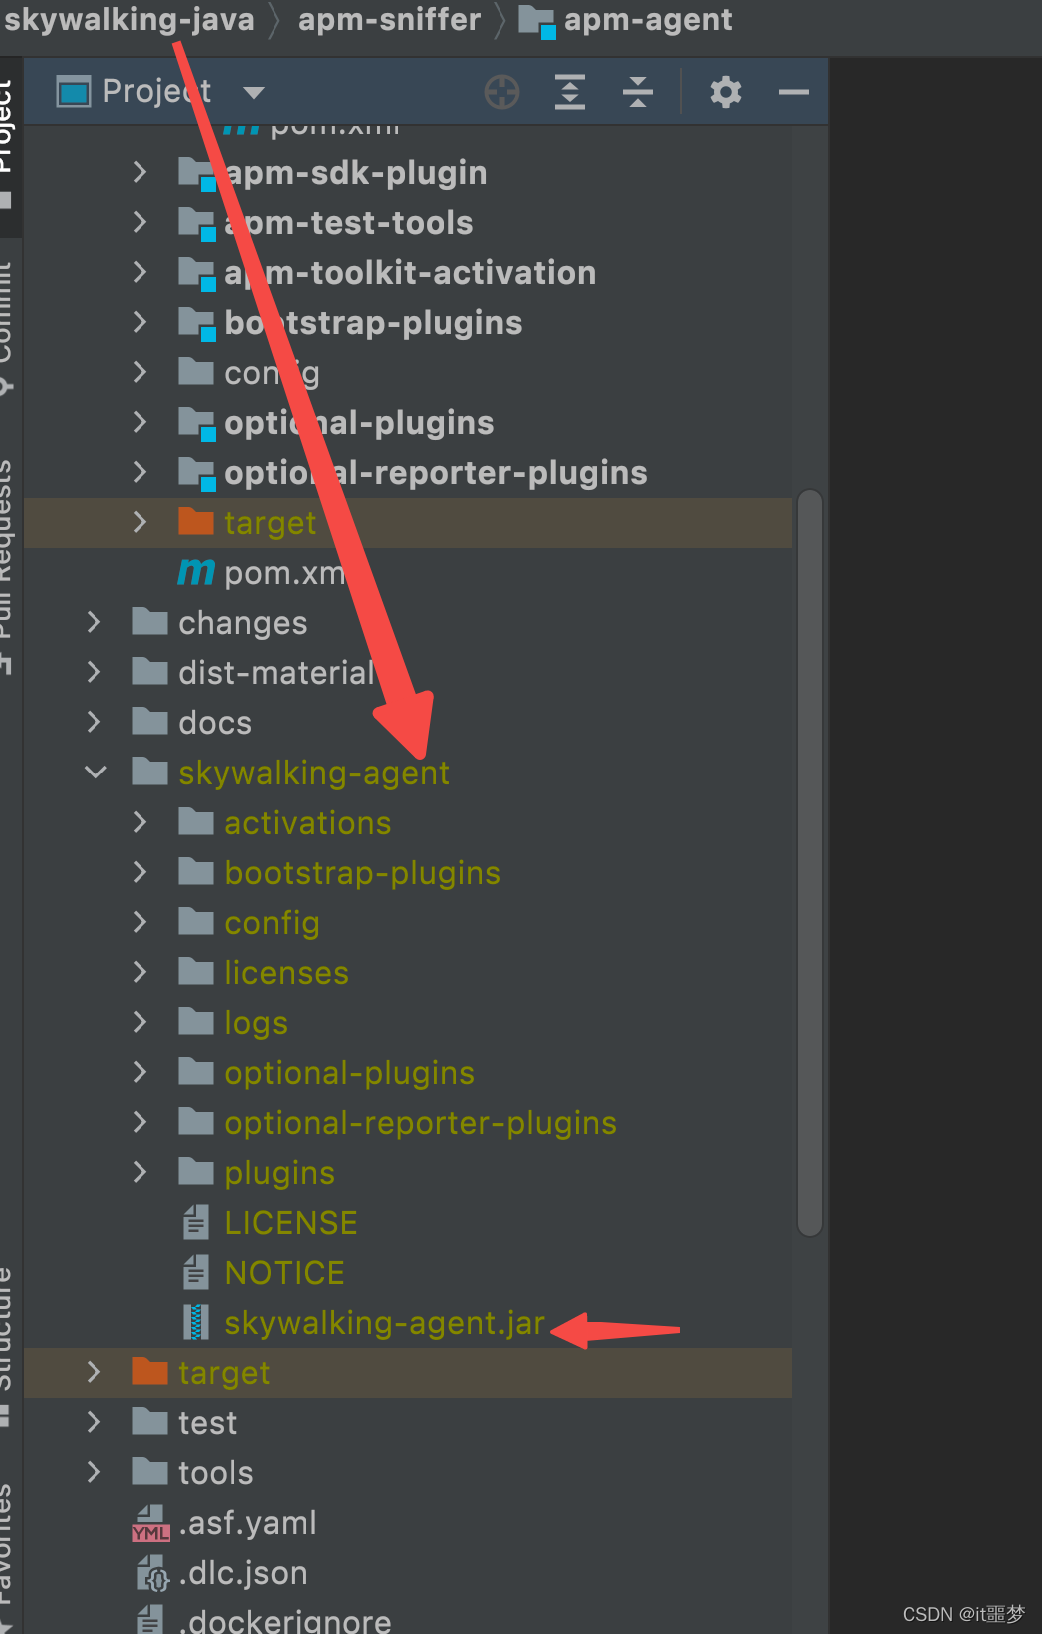This screenshot has width=1042, height=1634.
Task: Expand the optional-plugins module node
Action: [x=140, y=422]
